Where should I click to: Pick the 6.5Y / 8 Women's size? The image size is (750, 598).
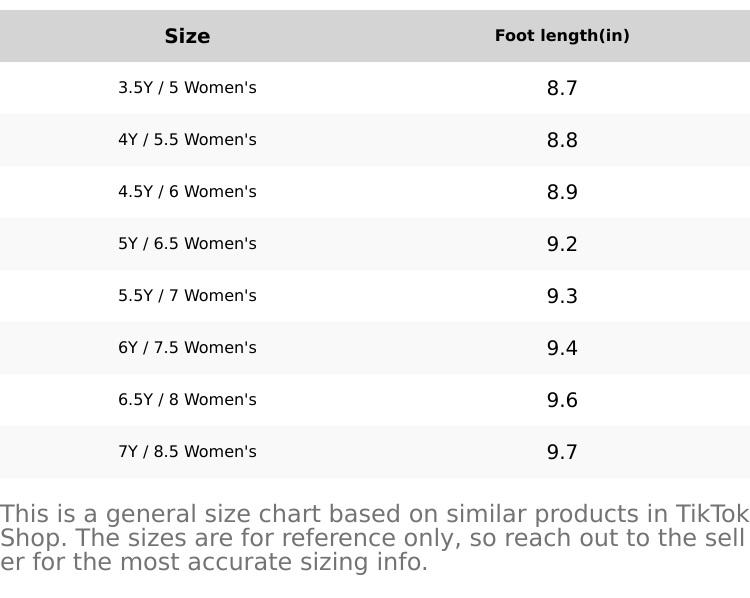[x=187, y=400]
